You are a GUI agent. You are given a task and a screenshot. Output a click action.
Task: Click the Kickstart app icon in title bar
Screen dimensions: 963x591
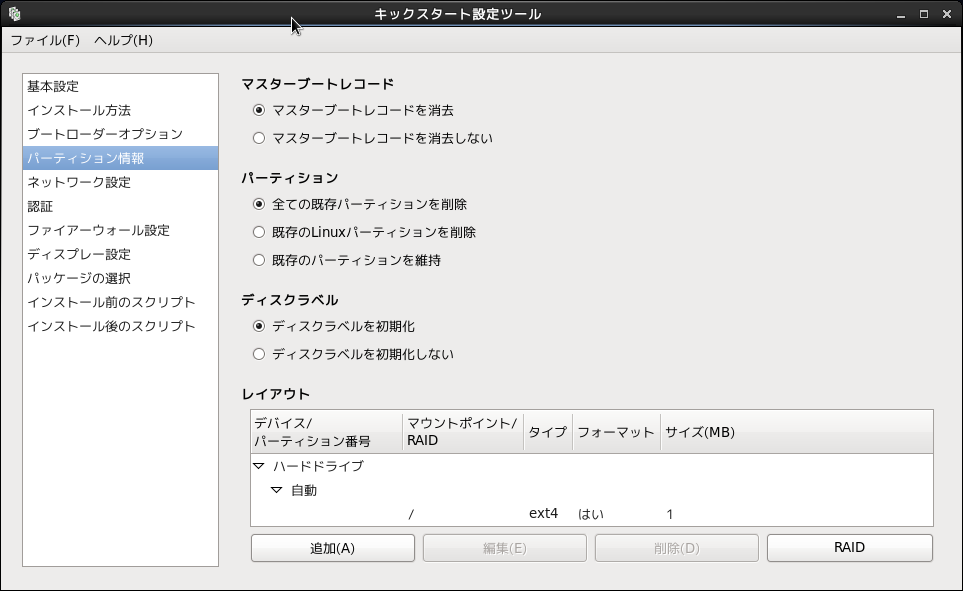click(x=14, y=14)
